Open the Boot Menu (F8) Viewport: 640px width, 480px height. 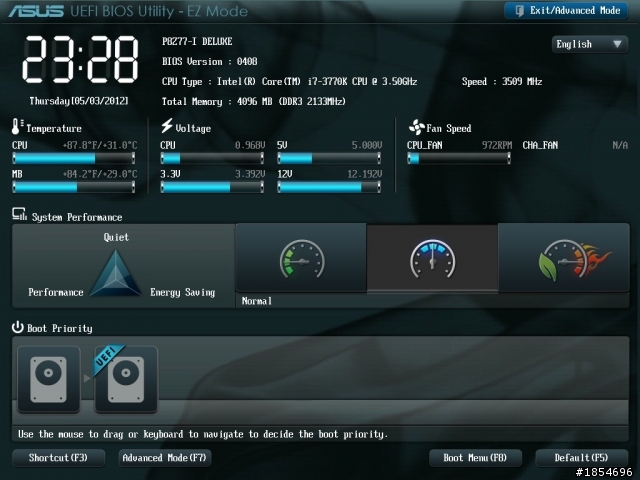click(475, 458)
